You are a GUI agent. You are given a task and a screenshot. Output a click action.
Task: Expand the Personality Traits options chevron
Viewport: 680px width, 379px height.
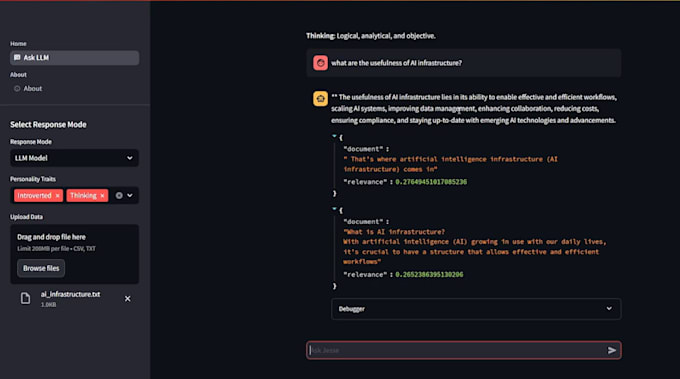(x=130, y=196)
